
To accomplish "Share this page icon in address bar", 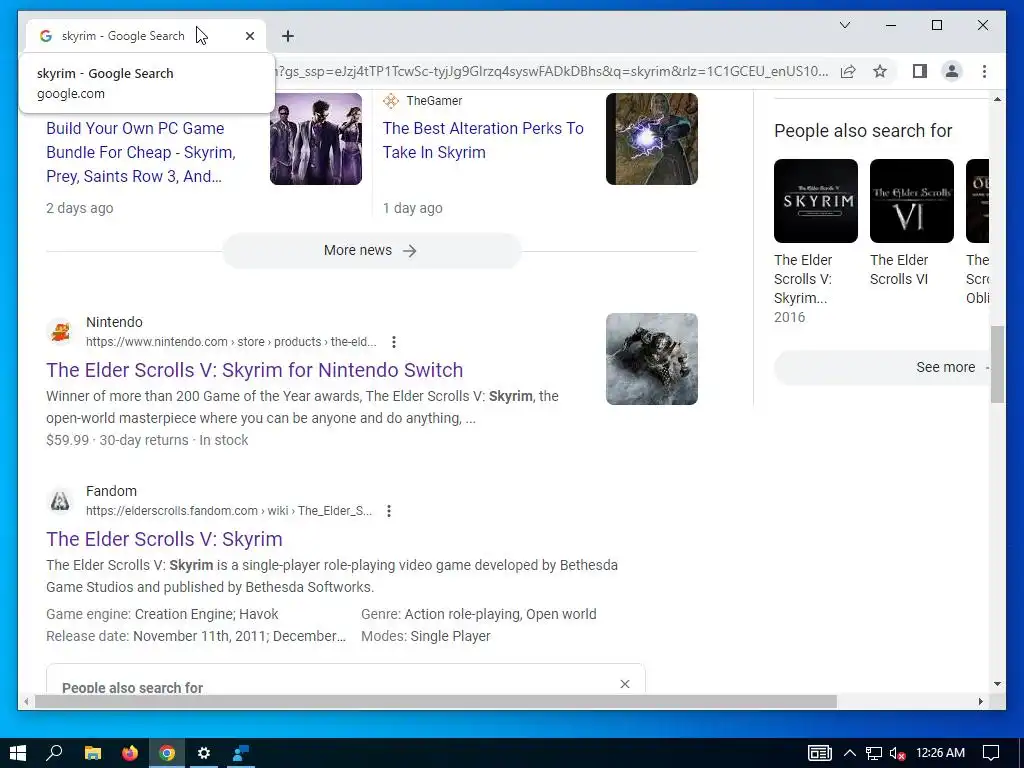I will click(848, 71).
